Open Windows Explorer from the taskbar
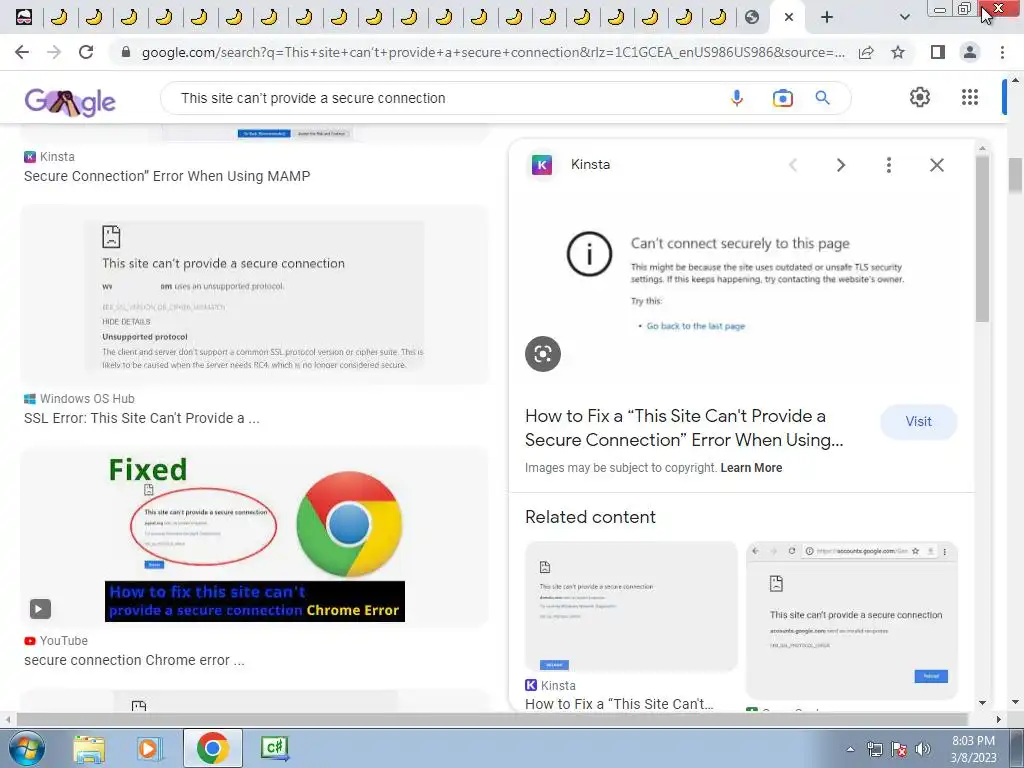The width and height of the screenshot is (1024, 768). tap(89, 748)
